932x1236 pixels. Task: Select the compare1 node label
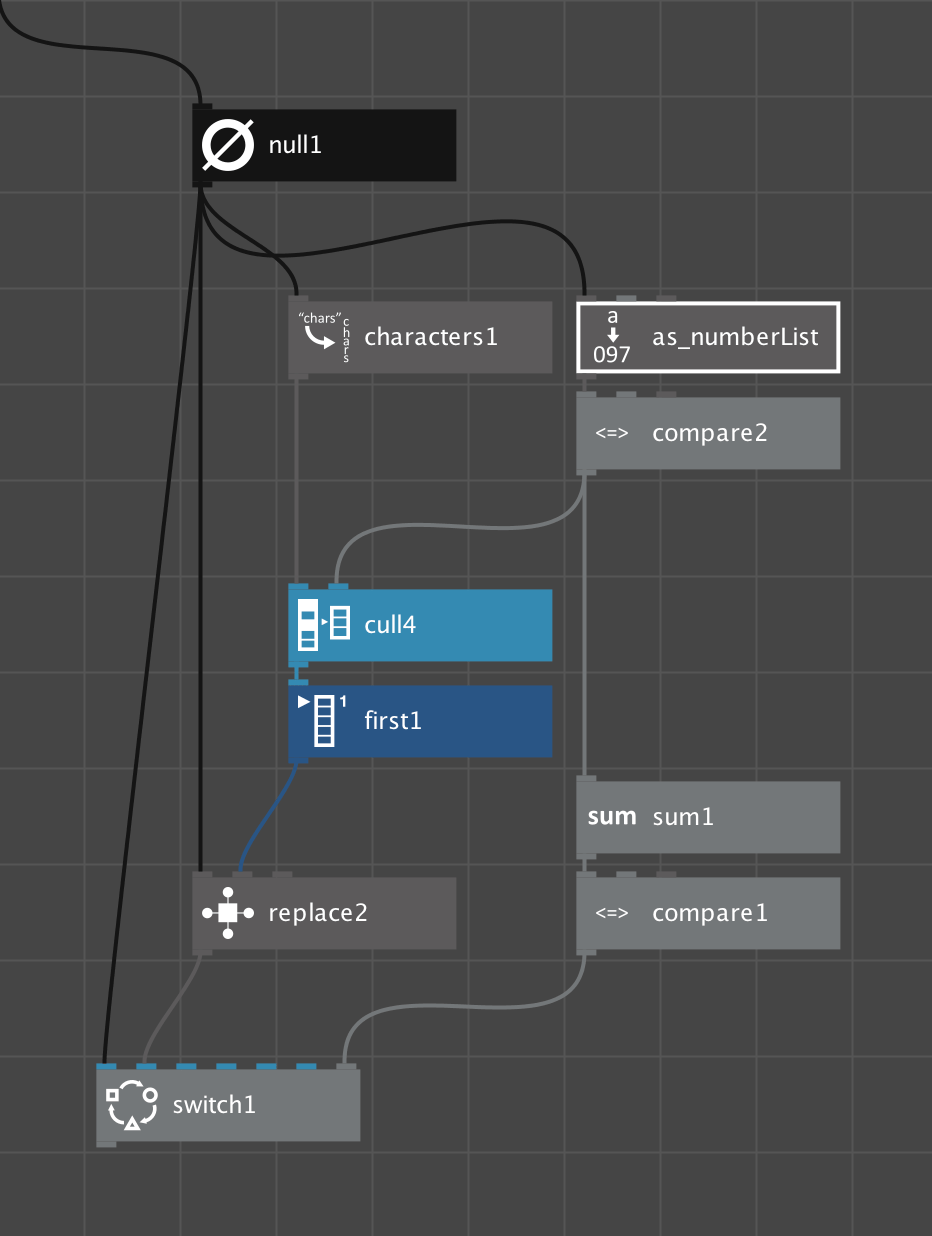(710, 914)
